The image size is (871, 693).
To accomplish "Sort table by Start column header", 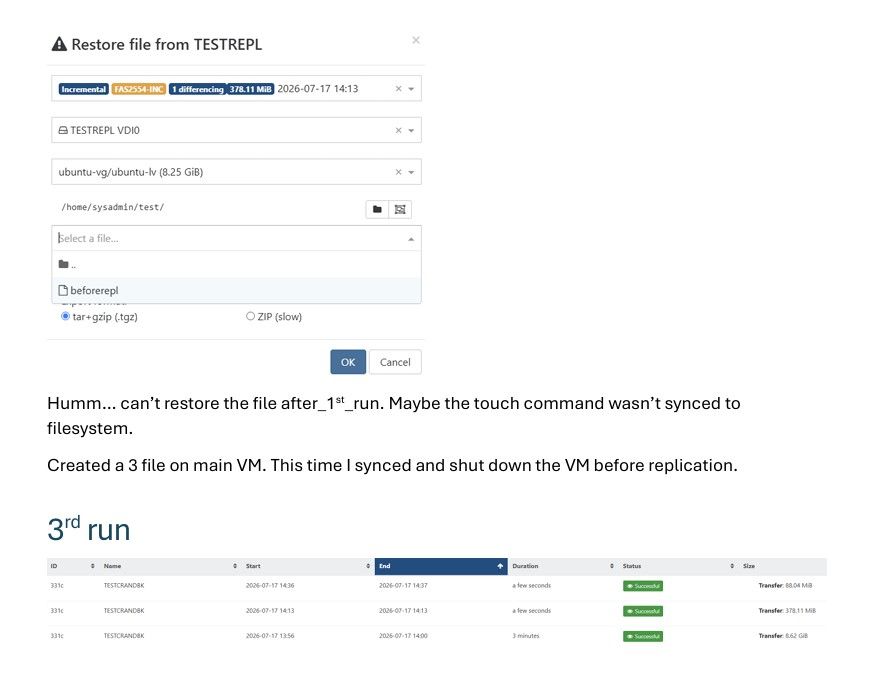I will (308, 566).
